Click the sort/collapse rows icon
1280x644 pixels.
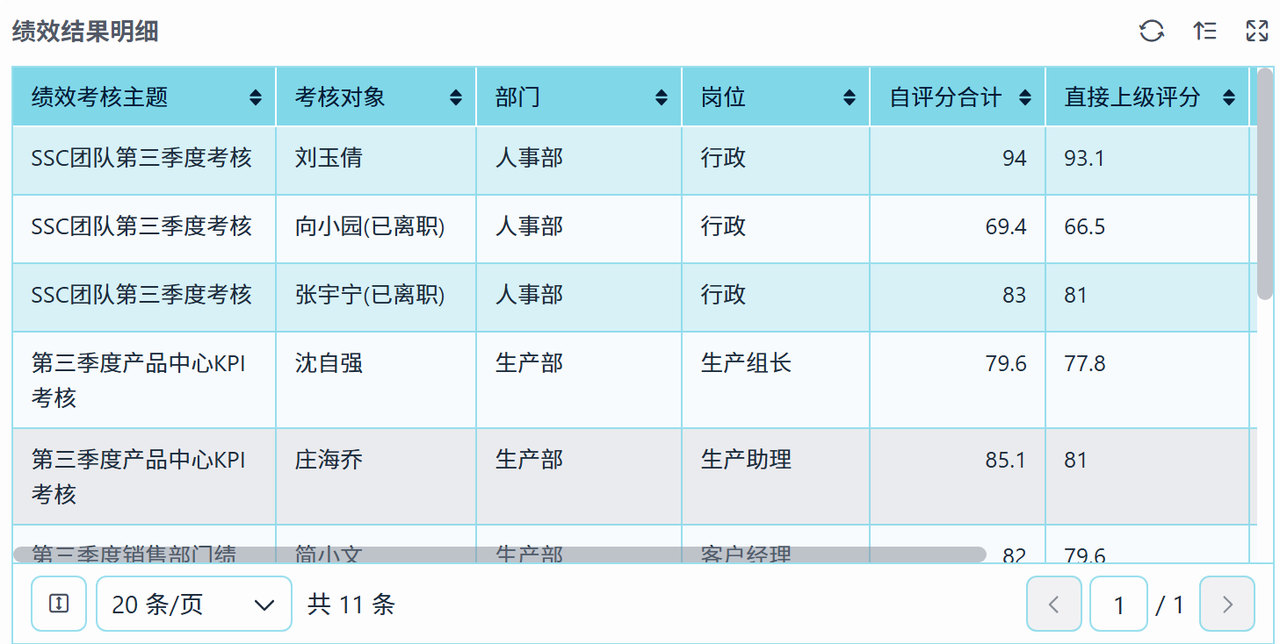(x=1205, y=31)
